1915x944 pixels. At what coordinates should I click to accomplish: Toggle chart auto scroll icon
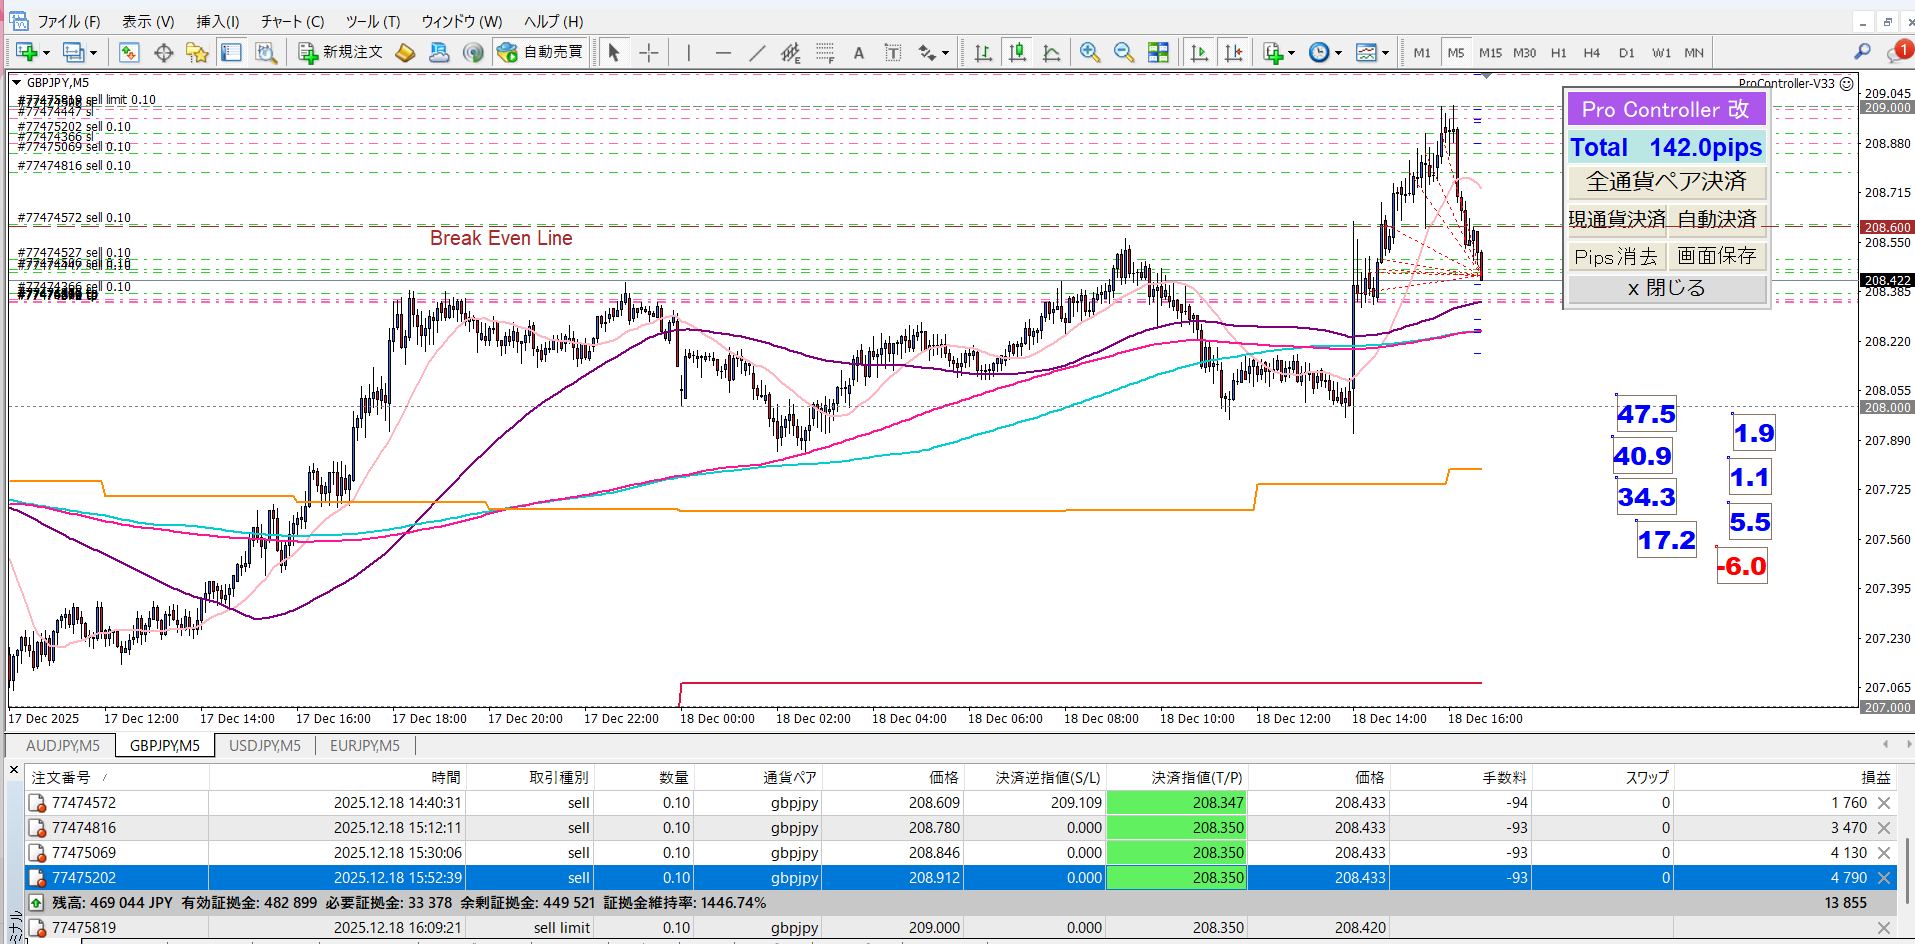click(1199, 53)
